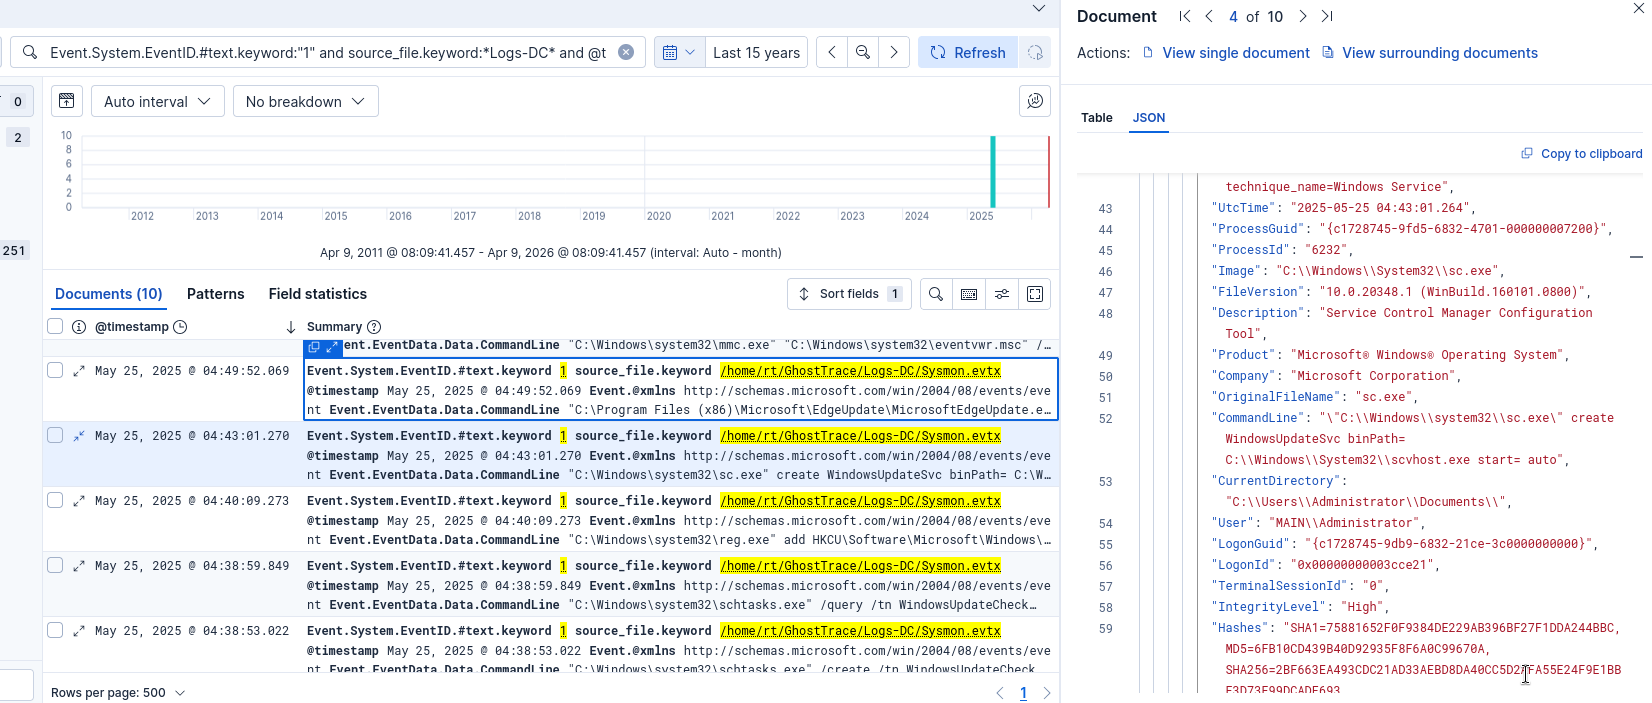1652x703 pixels.
Task: Open table display options icon
Action: click(x=1001, y=293)
